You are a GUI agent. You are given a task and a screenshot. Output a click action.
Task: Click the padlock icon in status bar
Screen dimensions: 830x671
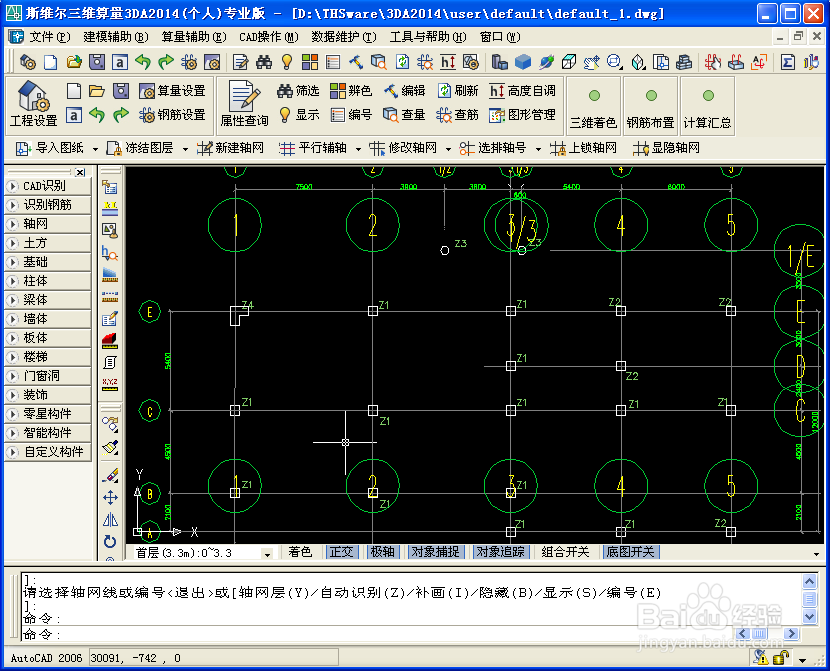[780, 658]
